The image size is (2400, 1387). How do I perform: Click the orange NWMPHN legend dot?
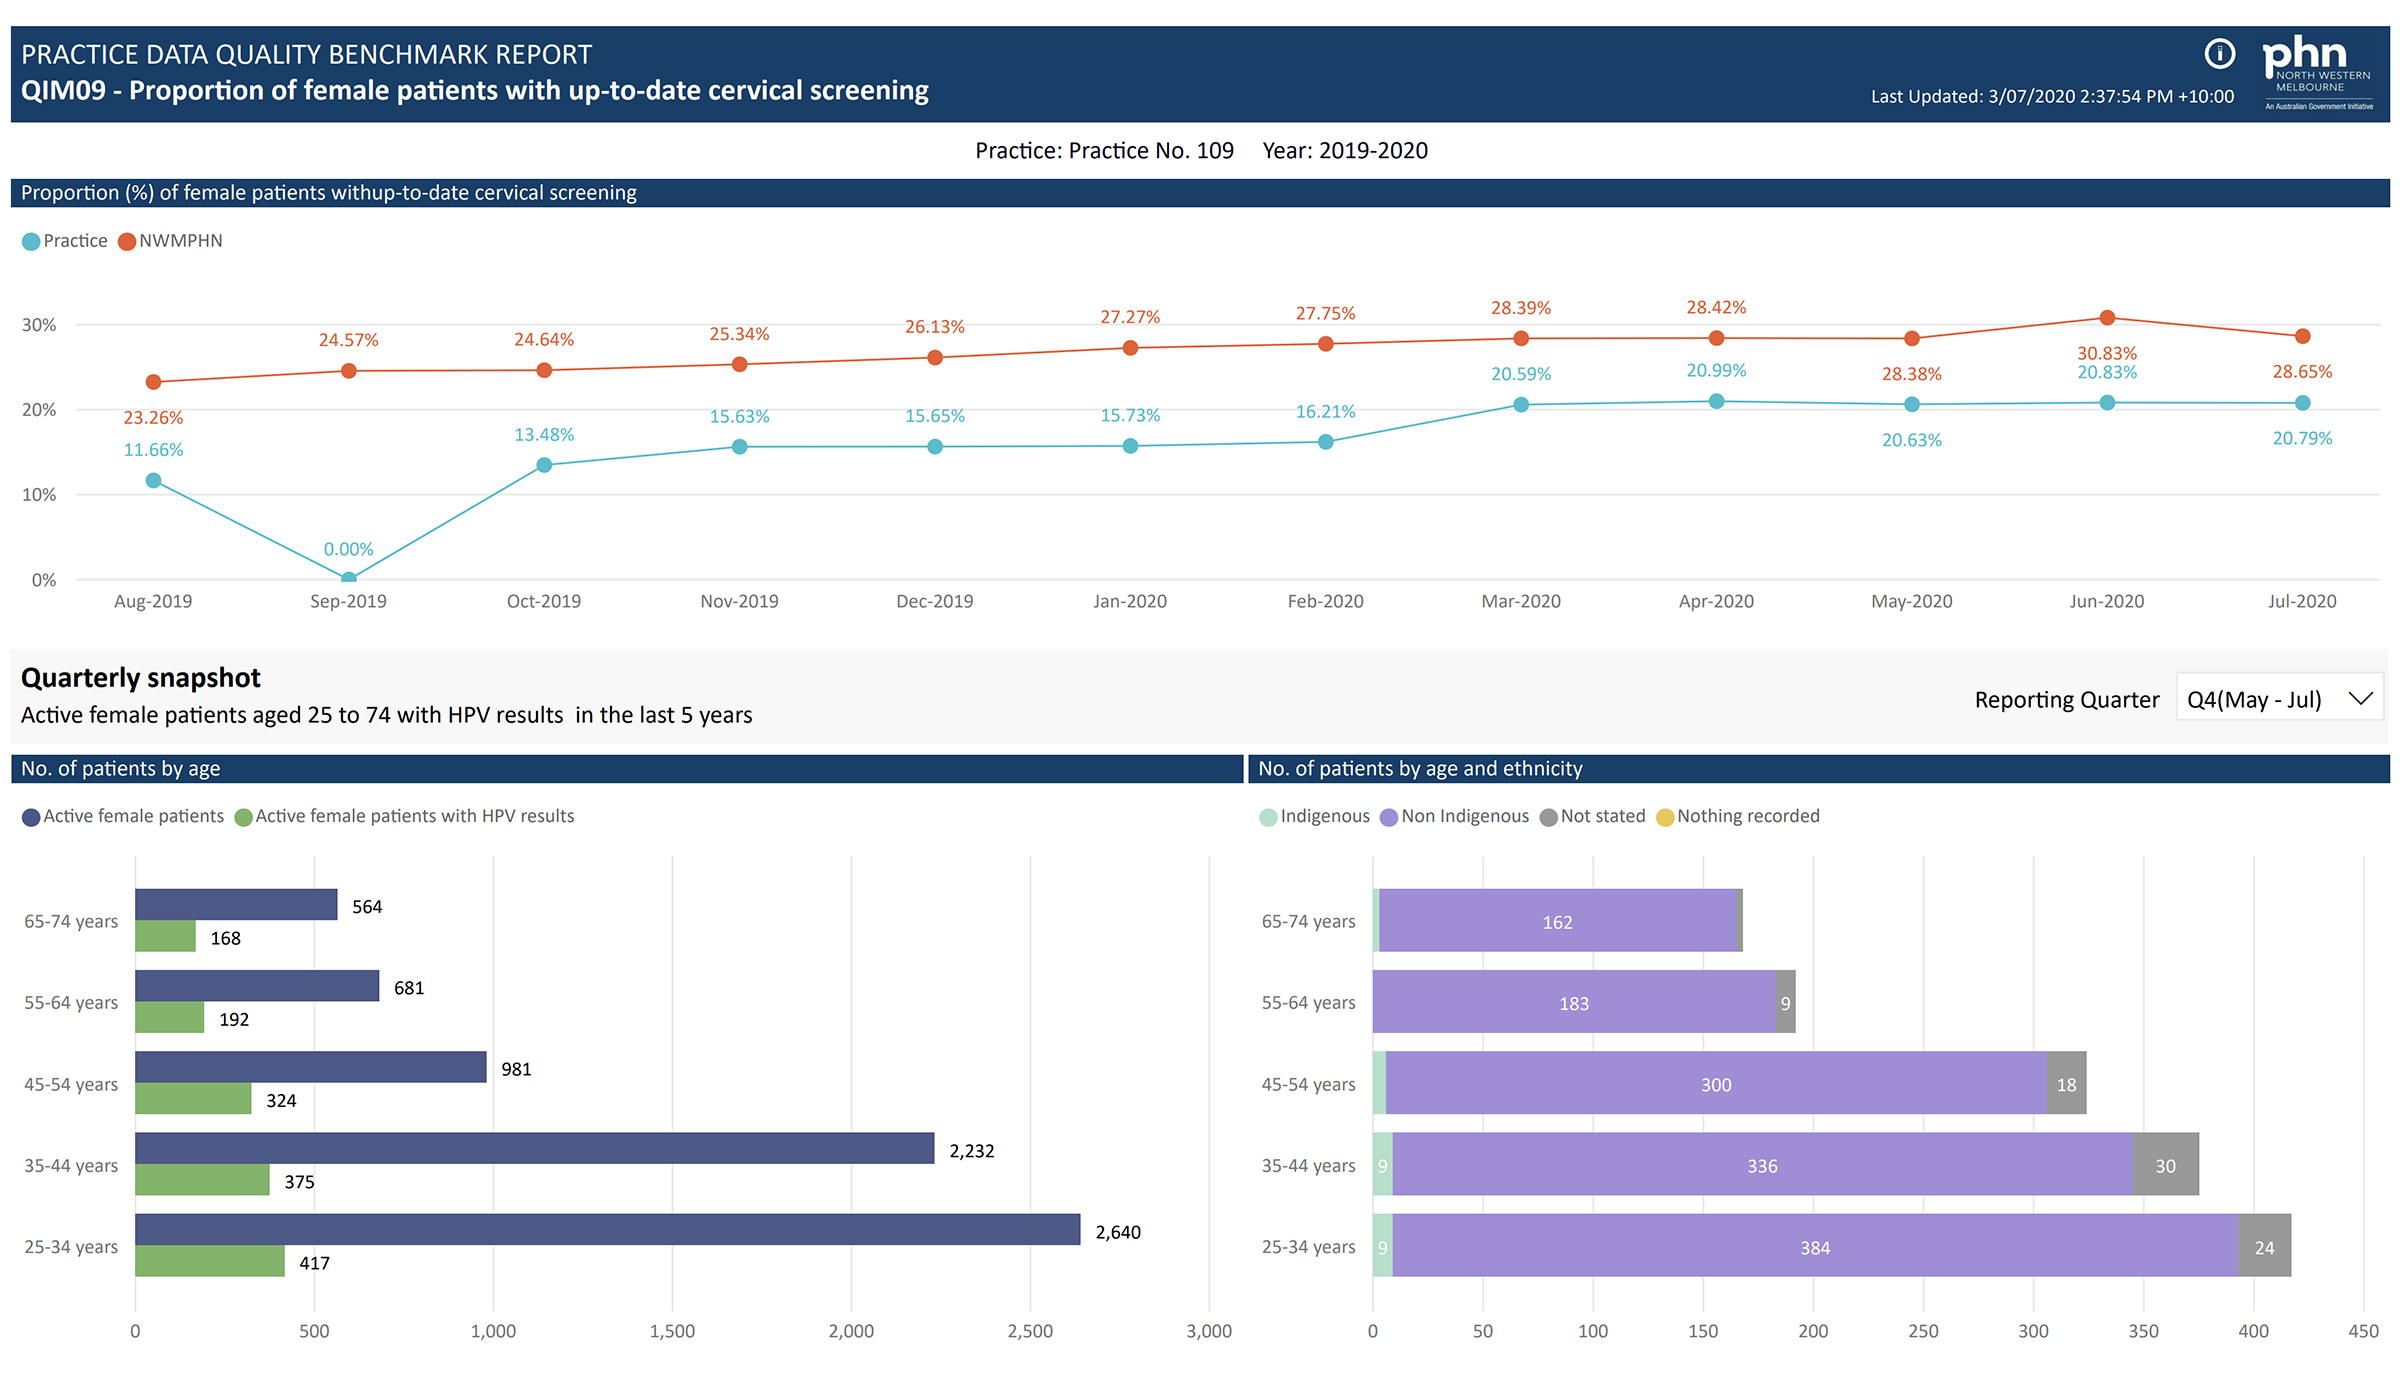coord(127,240)
